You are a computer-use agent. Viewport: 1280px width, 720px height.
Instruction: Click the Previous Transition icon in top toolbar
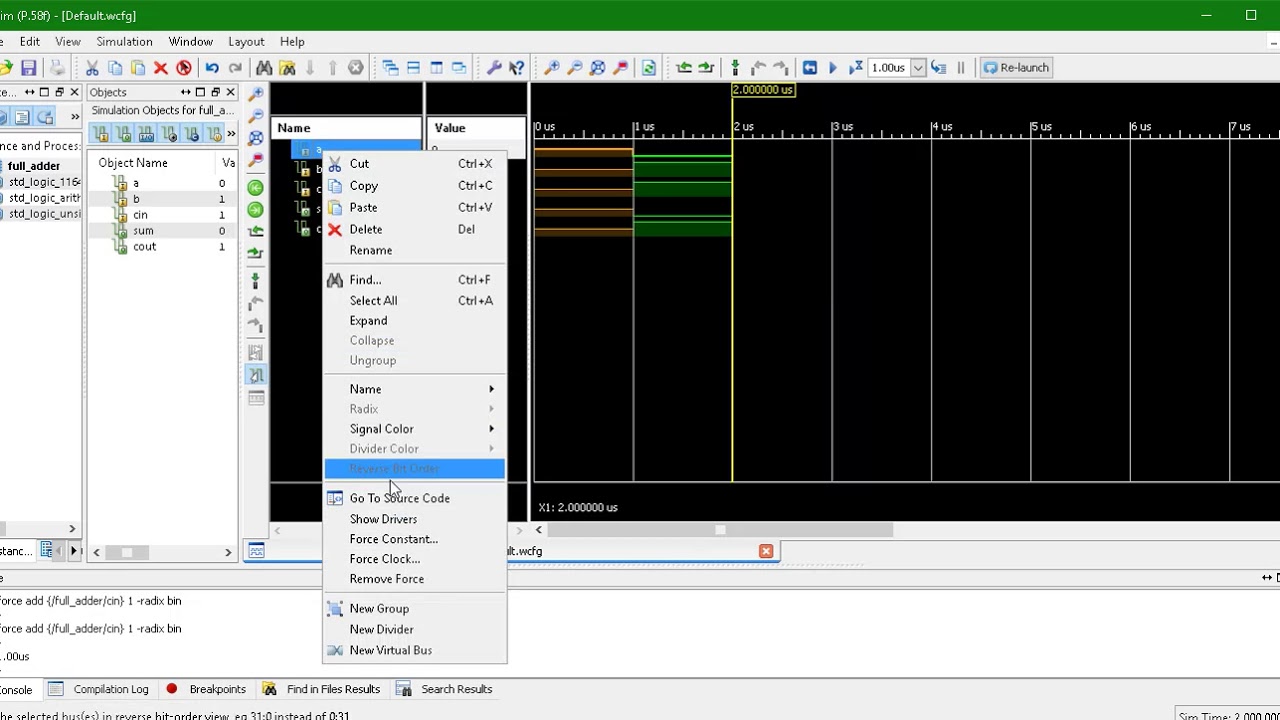pyautogui.click(x=684, y=68)
